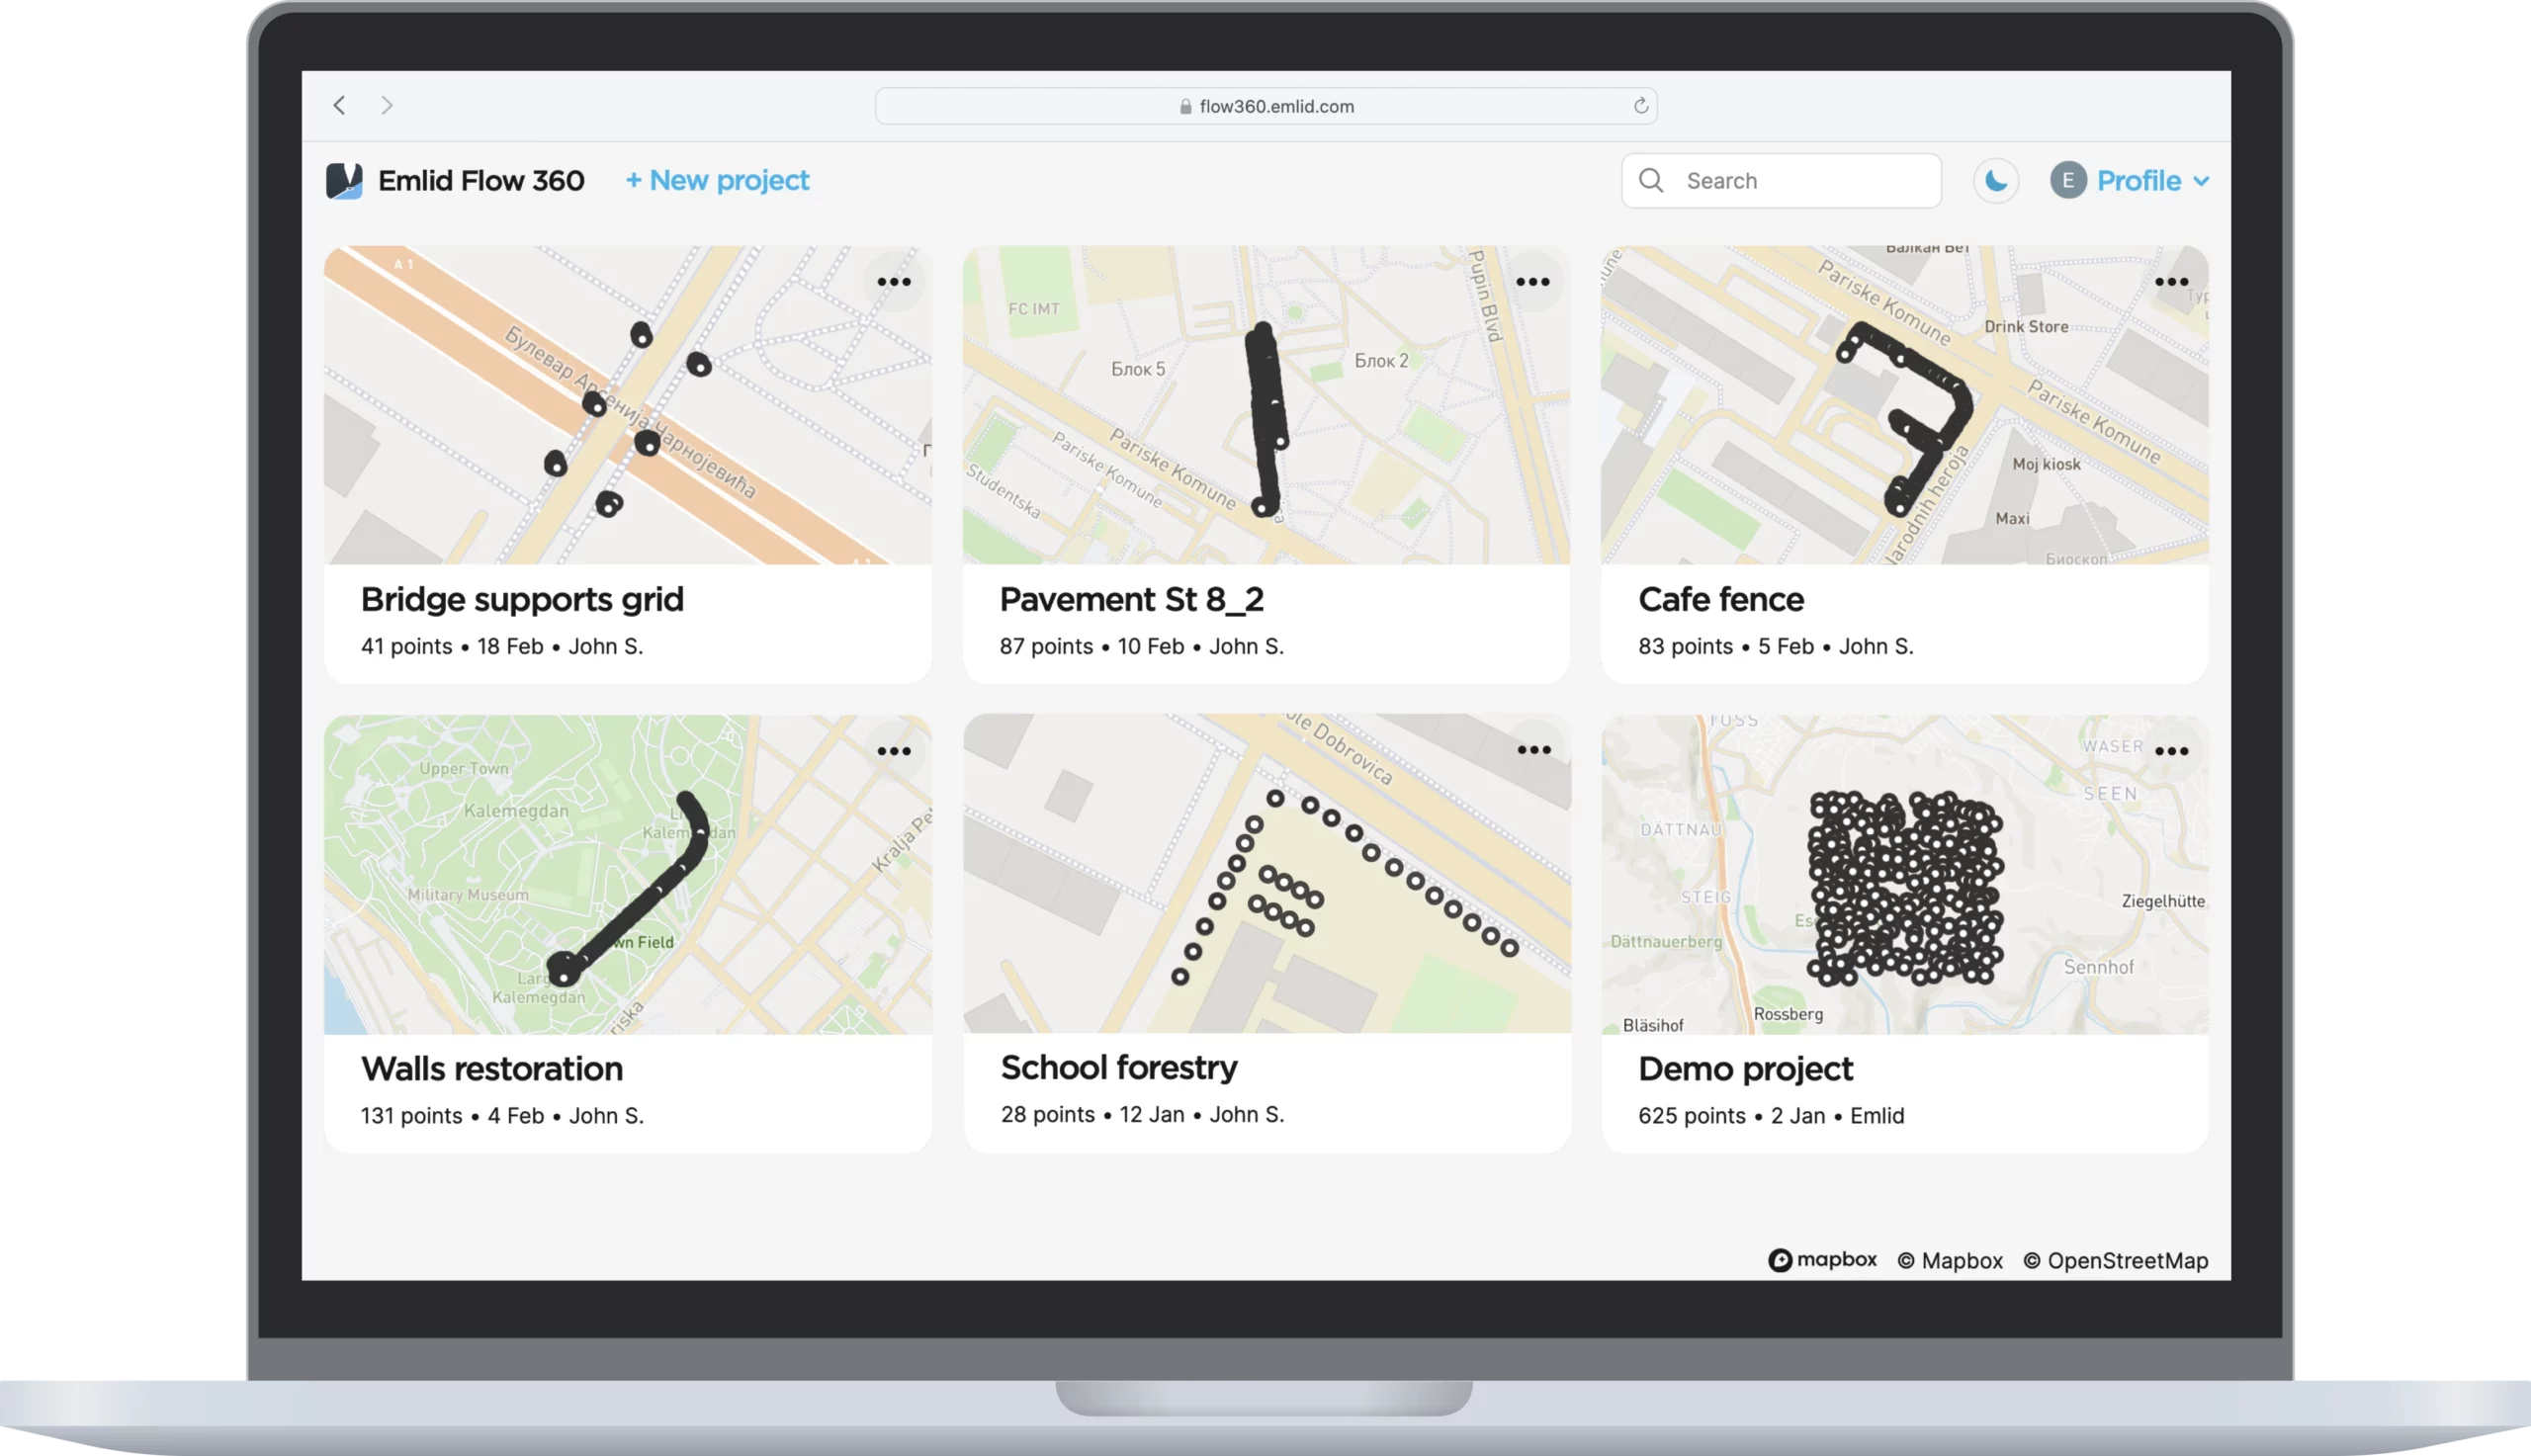2531x1456 pixels.
Task: Reload the page via refresh icon
Action: pyautogui.click(x=1640, y=106)
